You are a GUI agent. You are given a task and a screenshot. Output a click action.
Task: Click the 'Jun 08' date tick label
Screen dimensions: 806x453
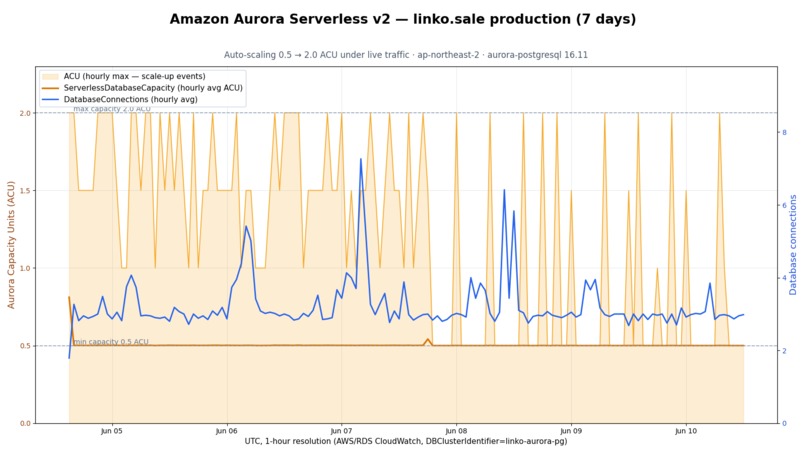point(456,431)
